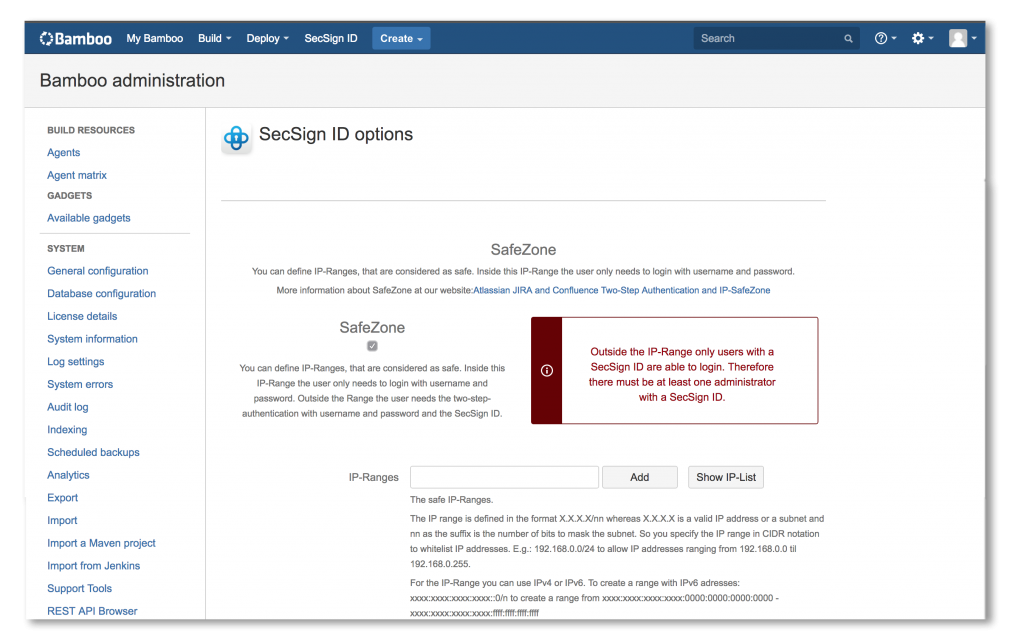1024x642 pixels.
Task: Open the Deploy dropdown menu
Action: point(267,37)
